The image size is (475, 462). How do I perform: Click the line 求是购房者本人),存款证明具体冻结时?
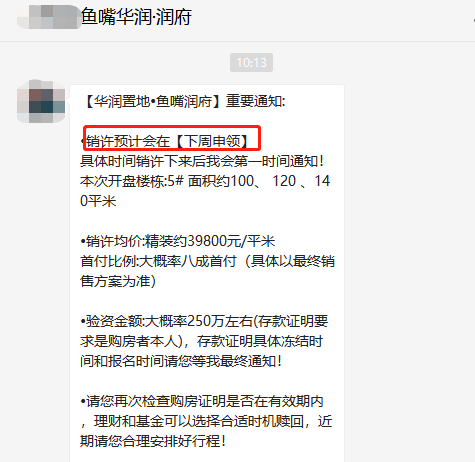(x=202, y=341)
